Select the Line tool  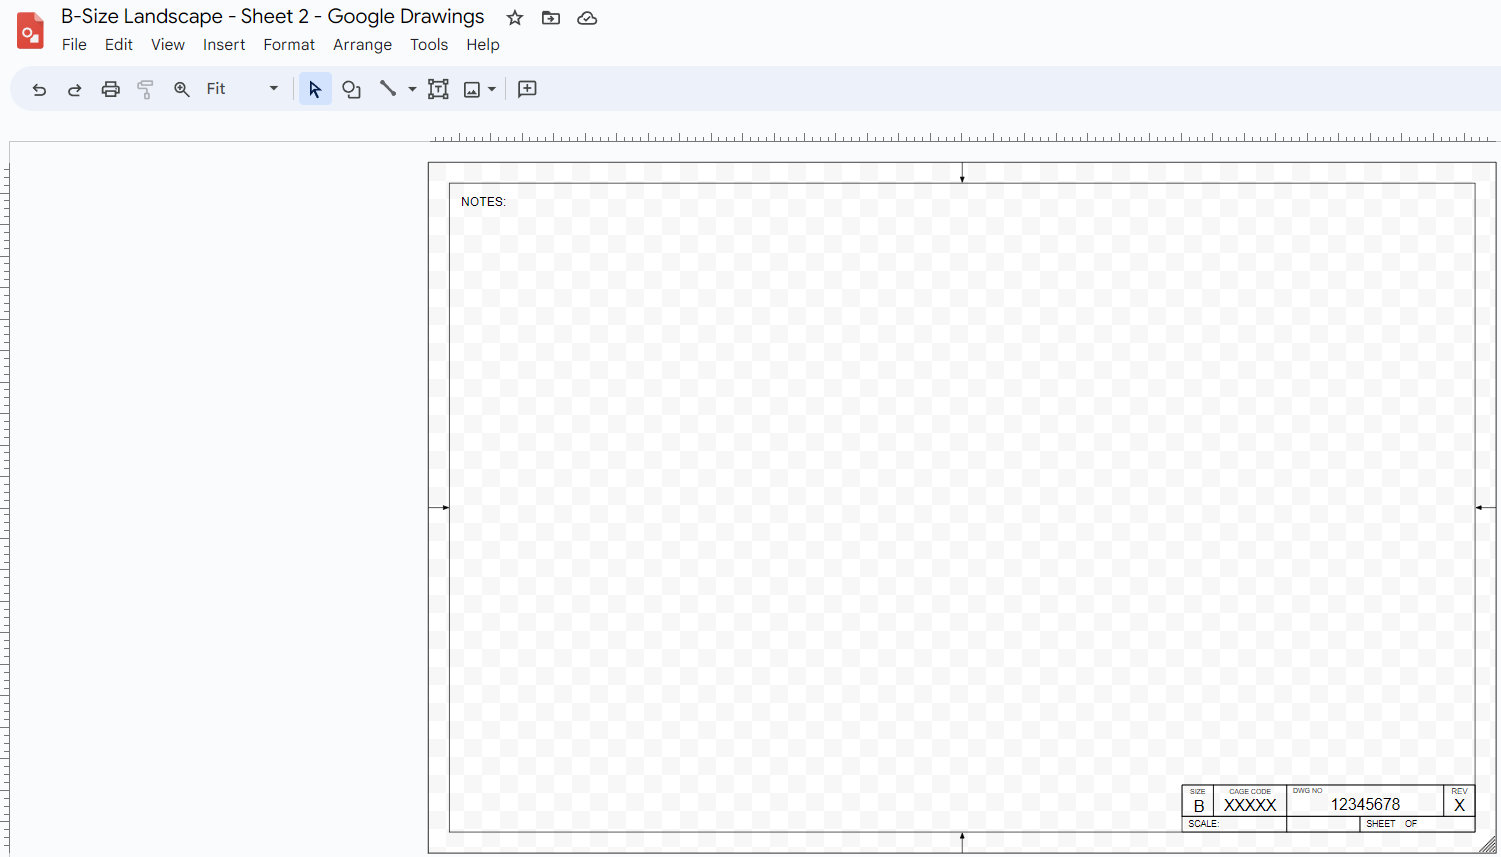click(x=388, y=89)
